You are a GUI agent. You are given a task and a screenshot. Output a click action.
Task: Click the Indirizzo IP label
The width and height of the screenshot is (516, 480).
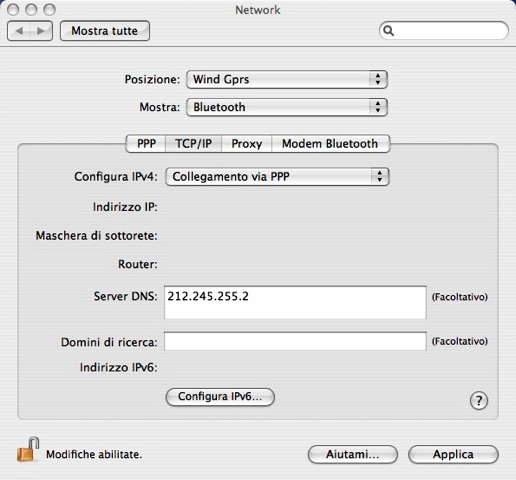click(125, 207)
